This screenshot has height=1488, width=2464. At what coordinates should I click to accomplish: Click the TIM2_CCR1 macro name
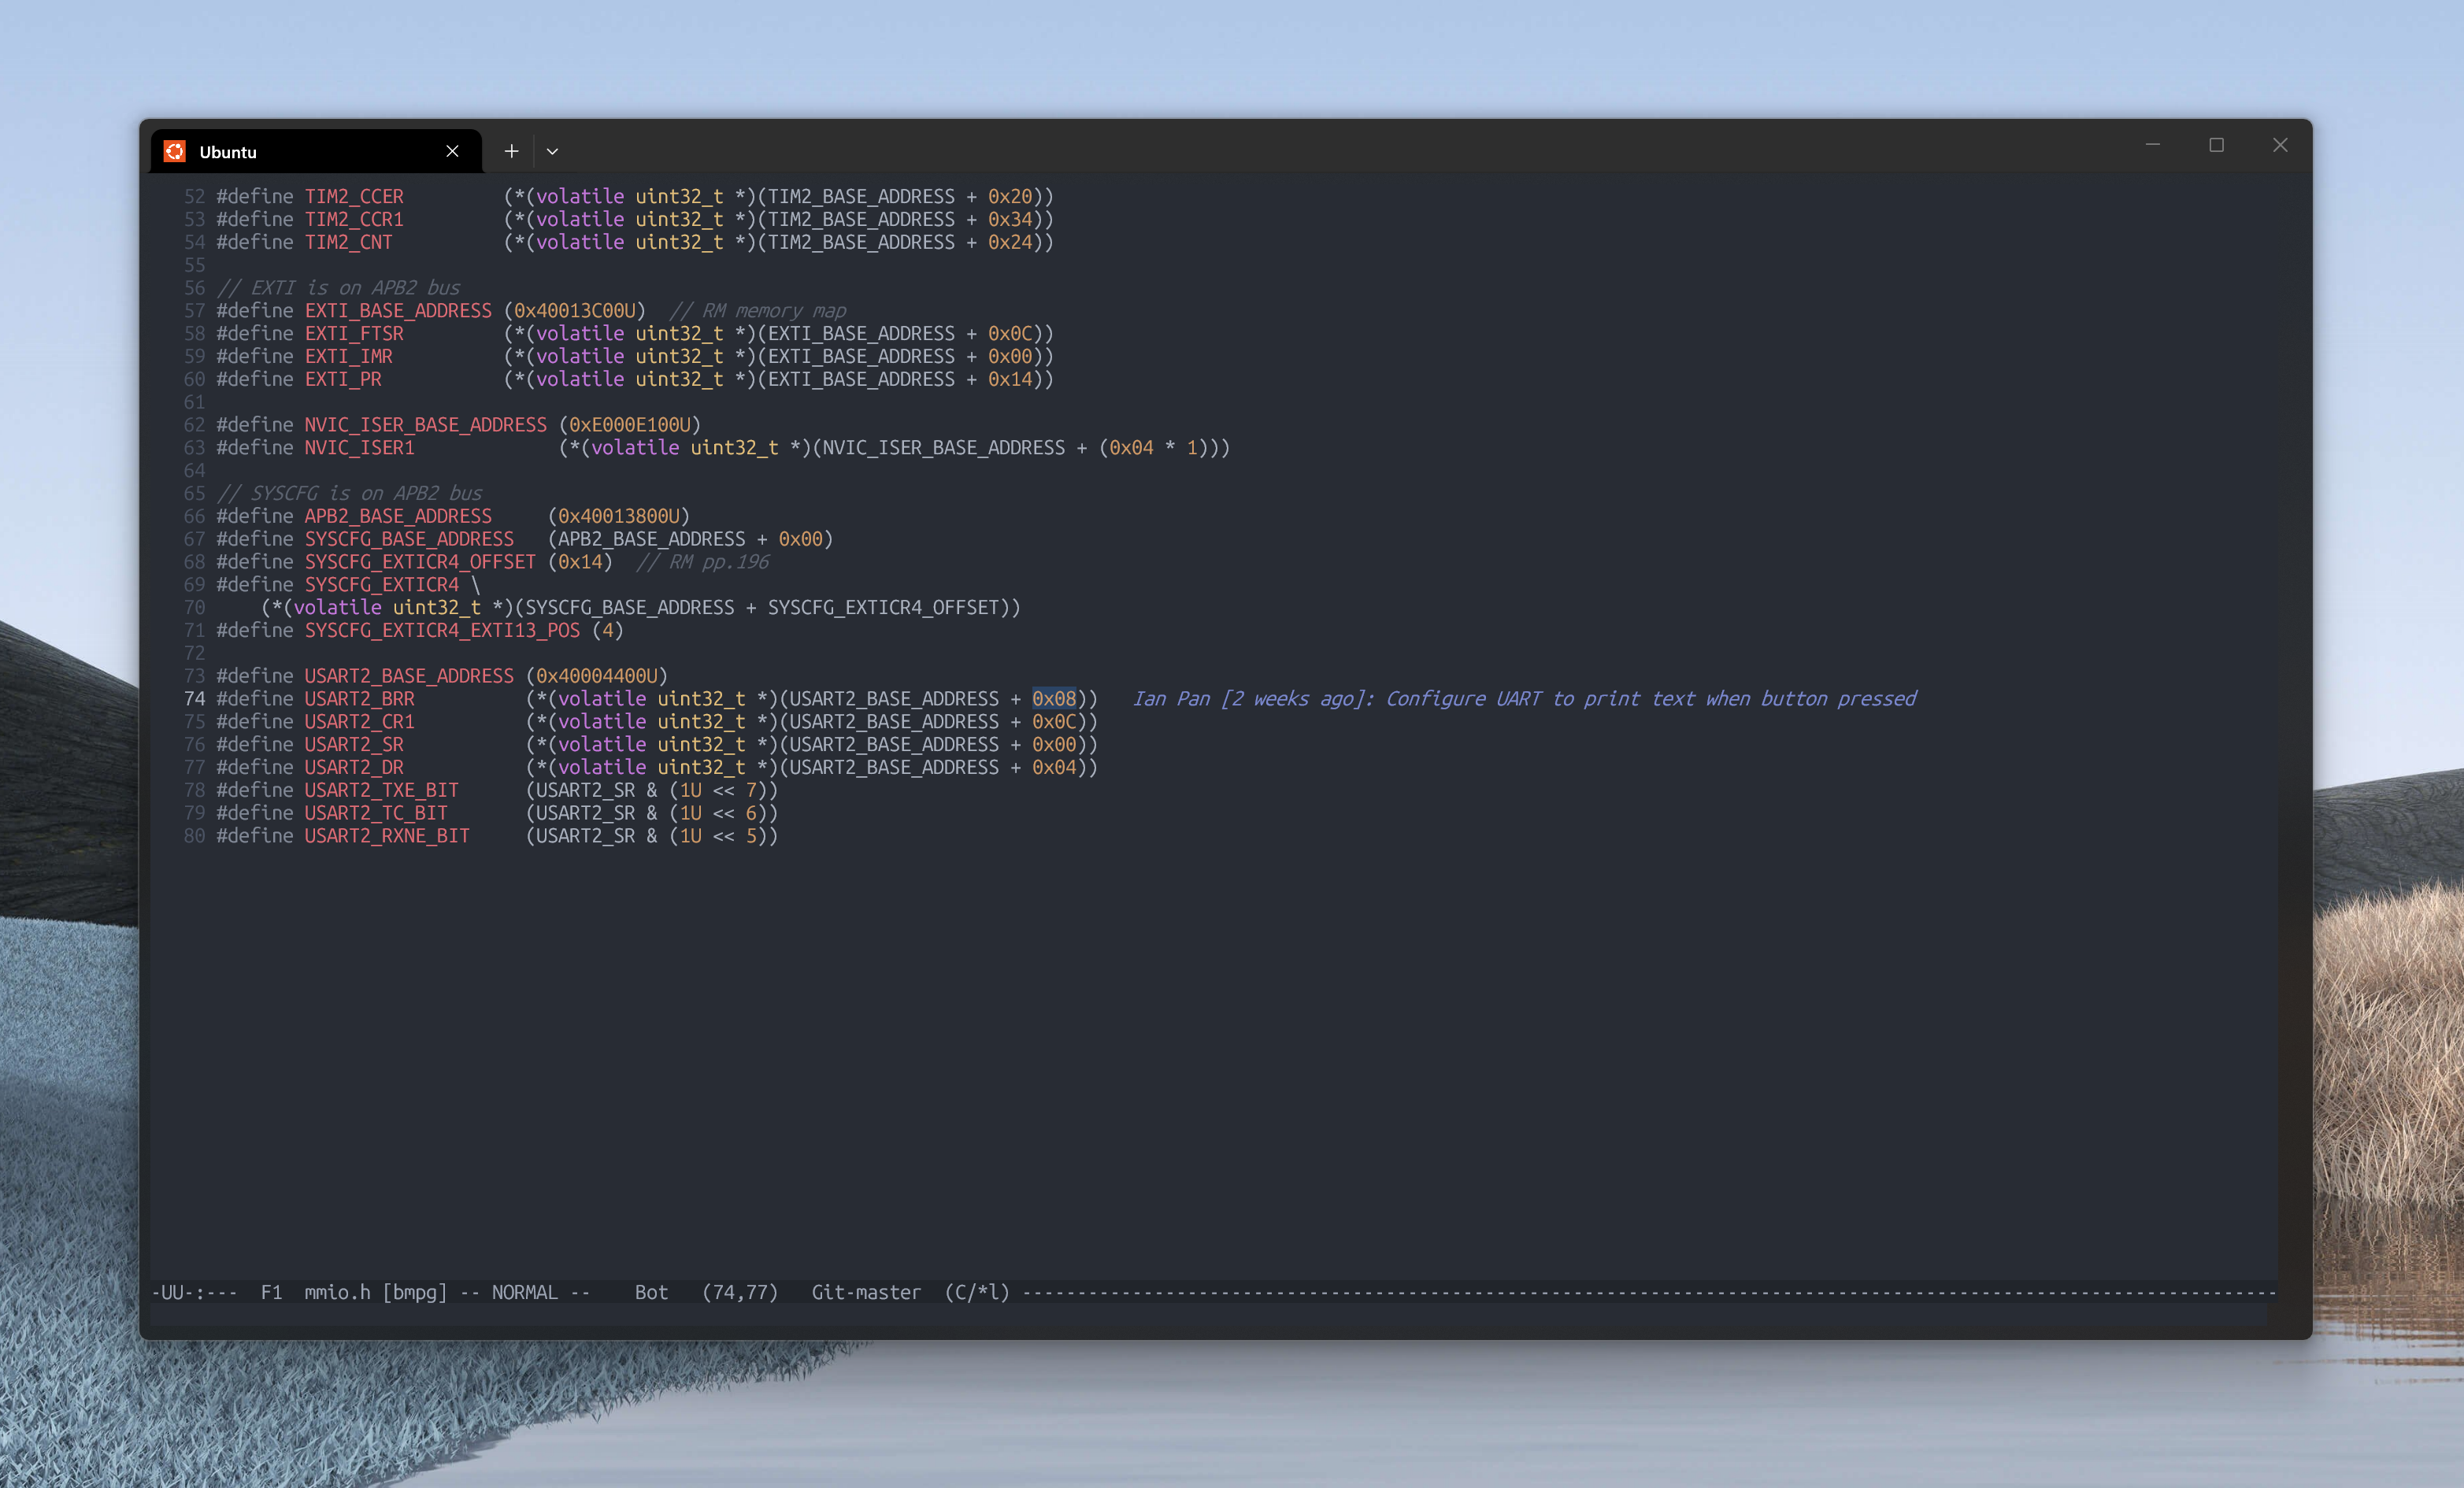(x=354, y=220)
